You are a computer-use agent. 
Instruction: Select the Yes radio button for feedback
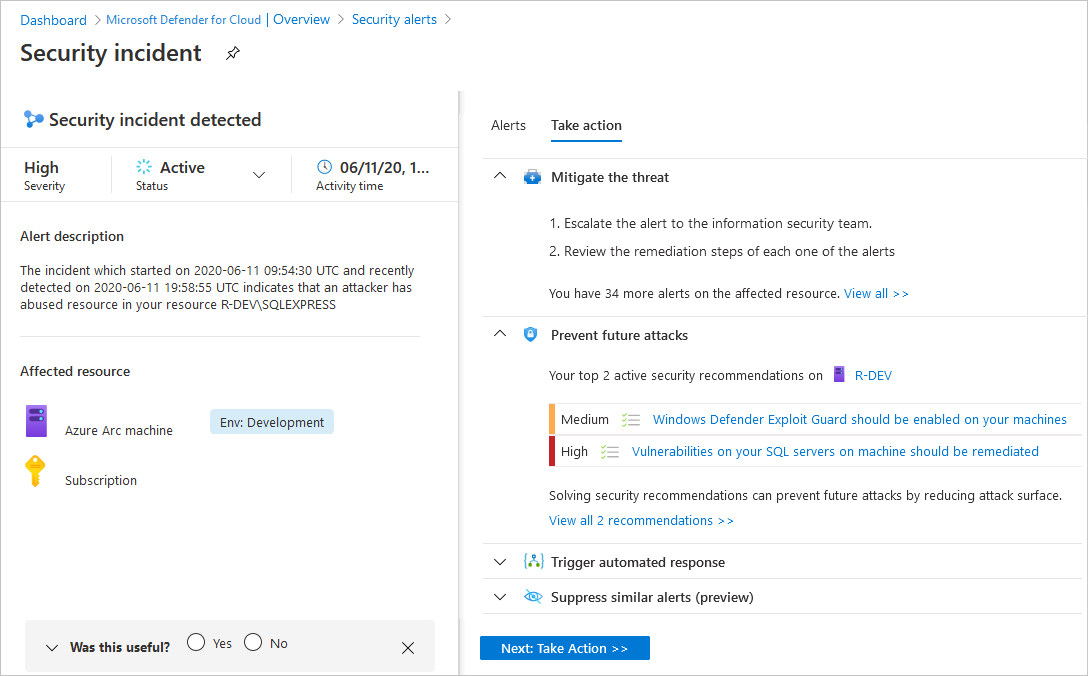pos(195,641)
